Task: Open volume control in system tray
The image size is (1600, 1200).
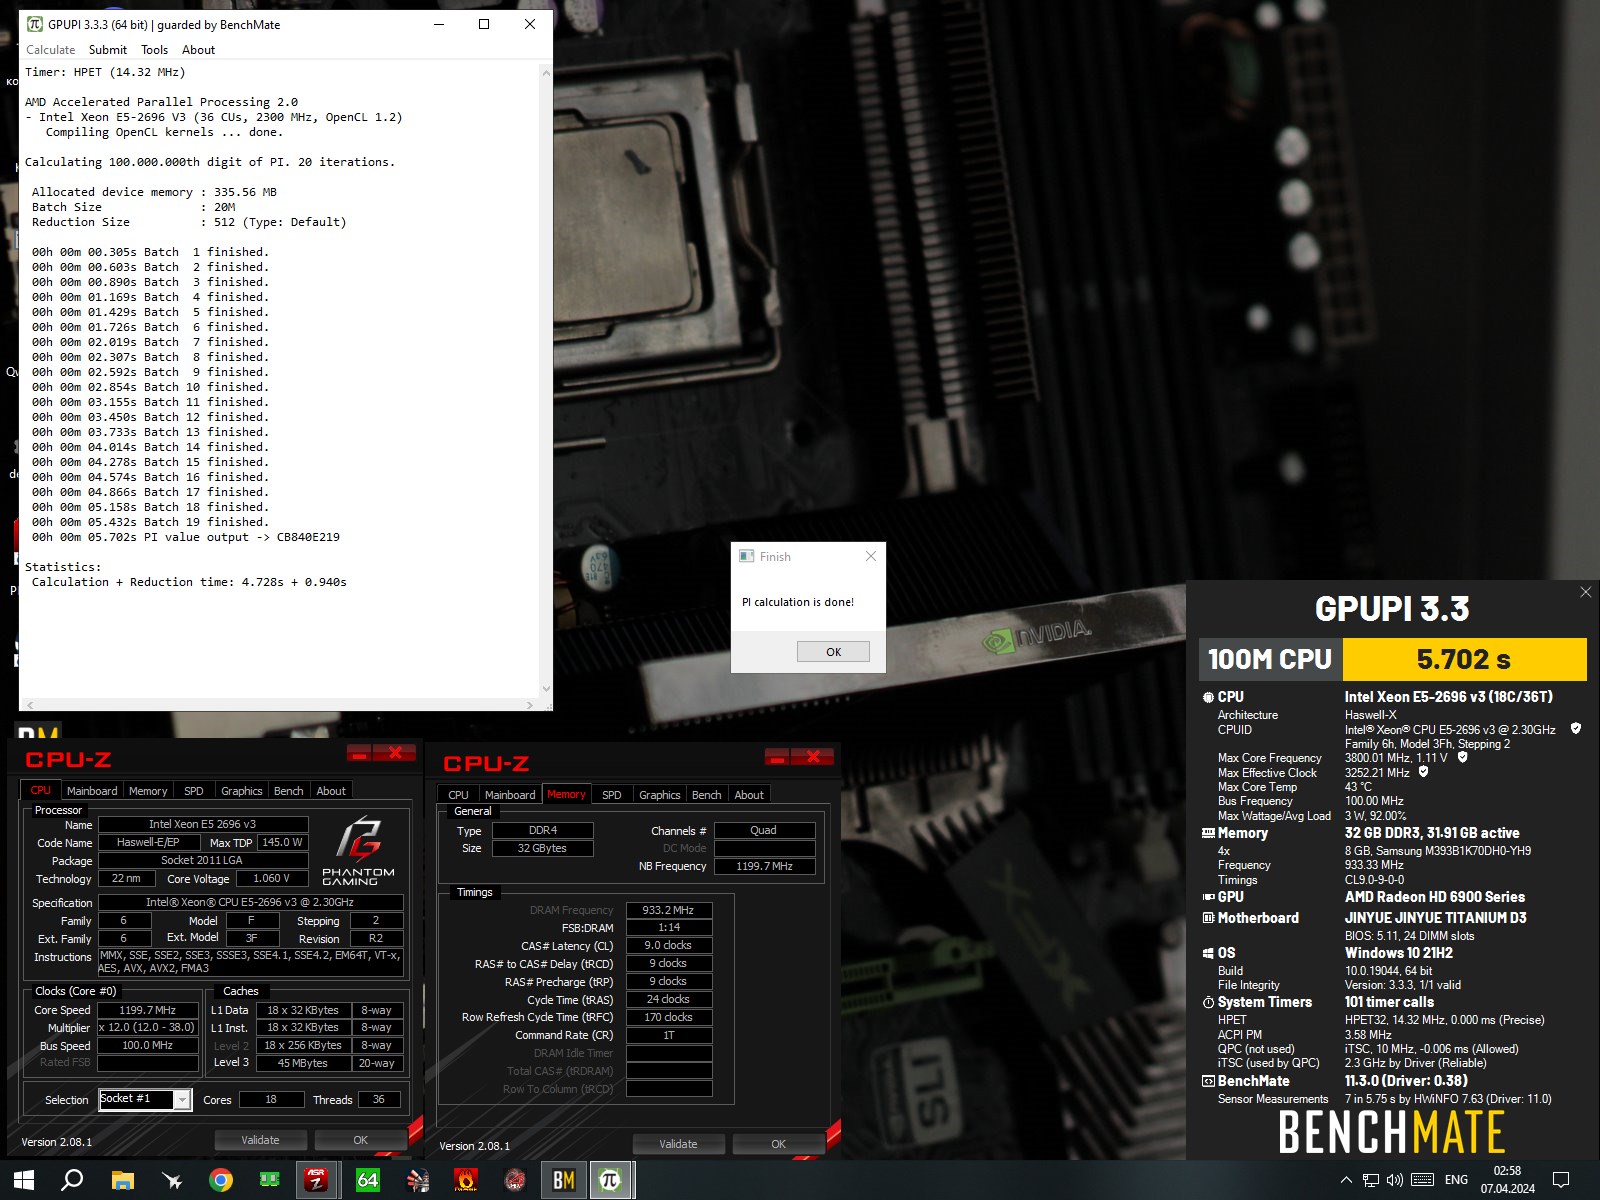Action: pos(1395,1180)
